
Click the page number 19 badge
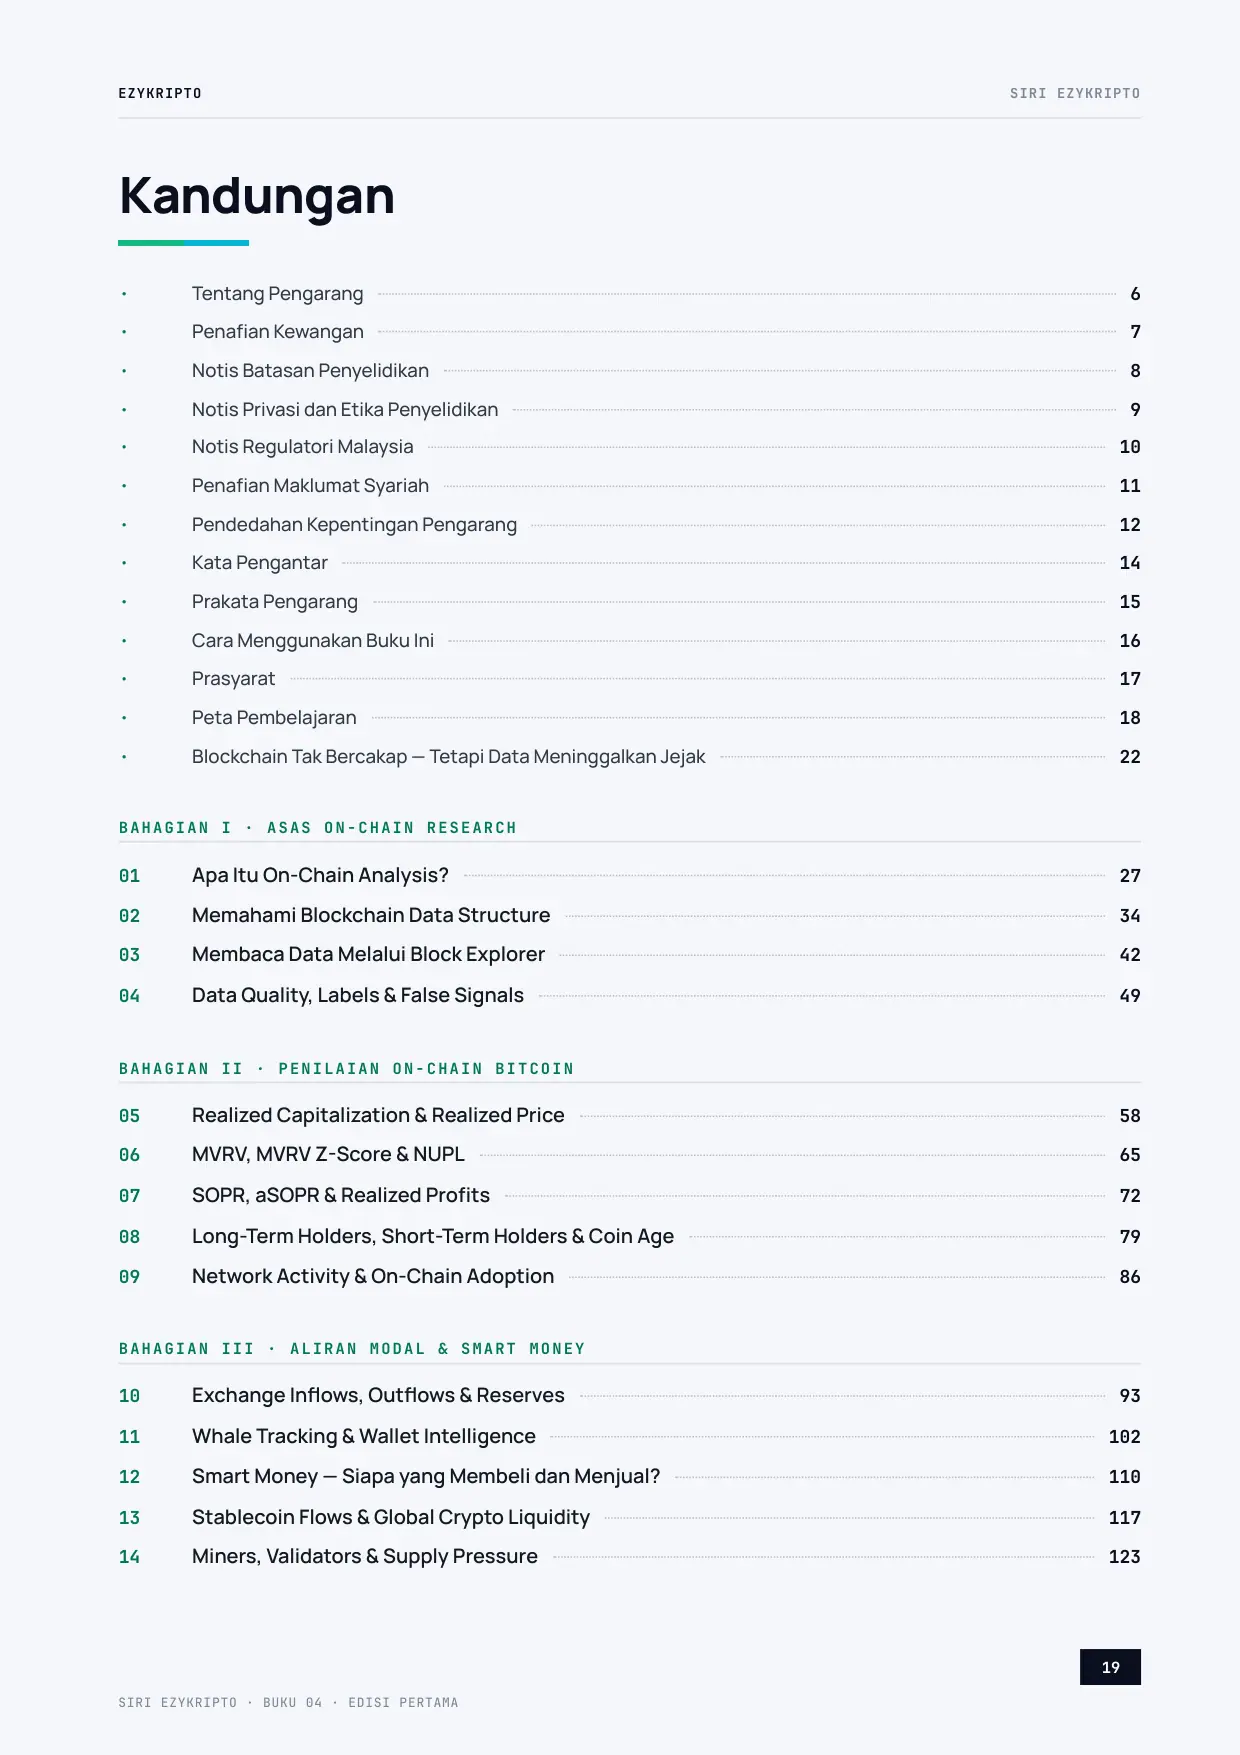point(1110,1667)
